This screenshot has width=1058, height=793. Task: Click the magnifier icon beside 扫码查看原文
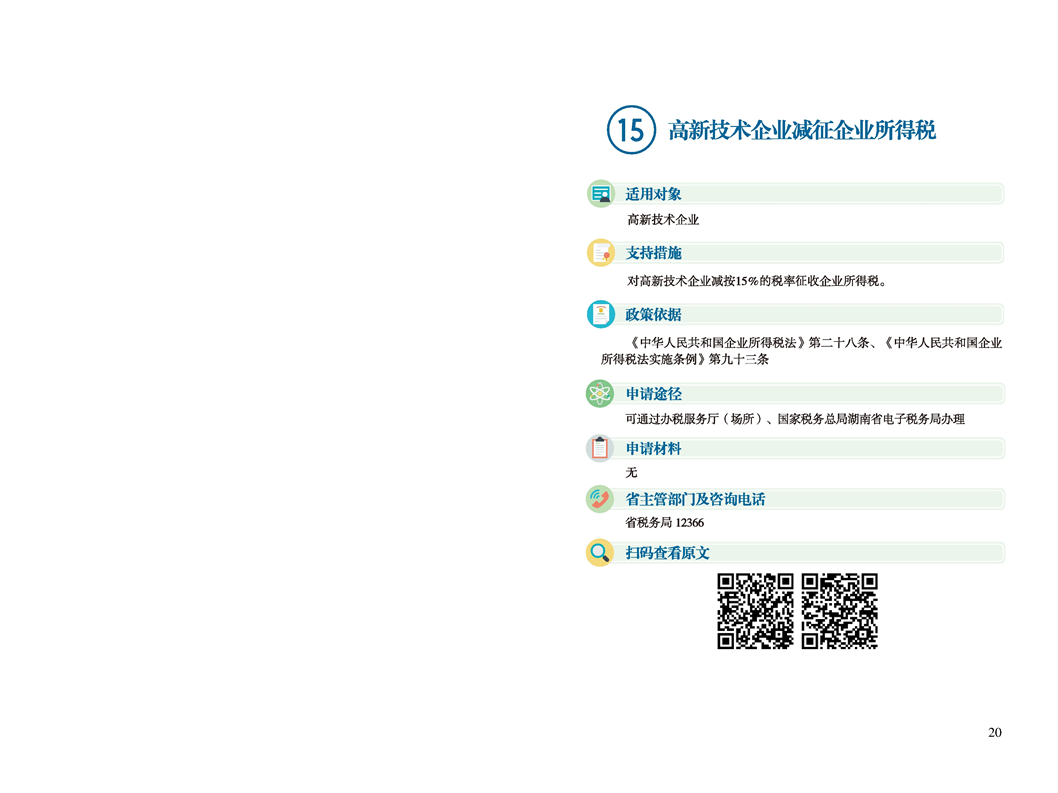[600, 553]
